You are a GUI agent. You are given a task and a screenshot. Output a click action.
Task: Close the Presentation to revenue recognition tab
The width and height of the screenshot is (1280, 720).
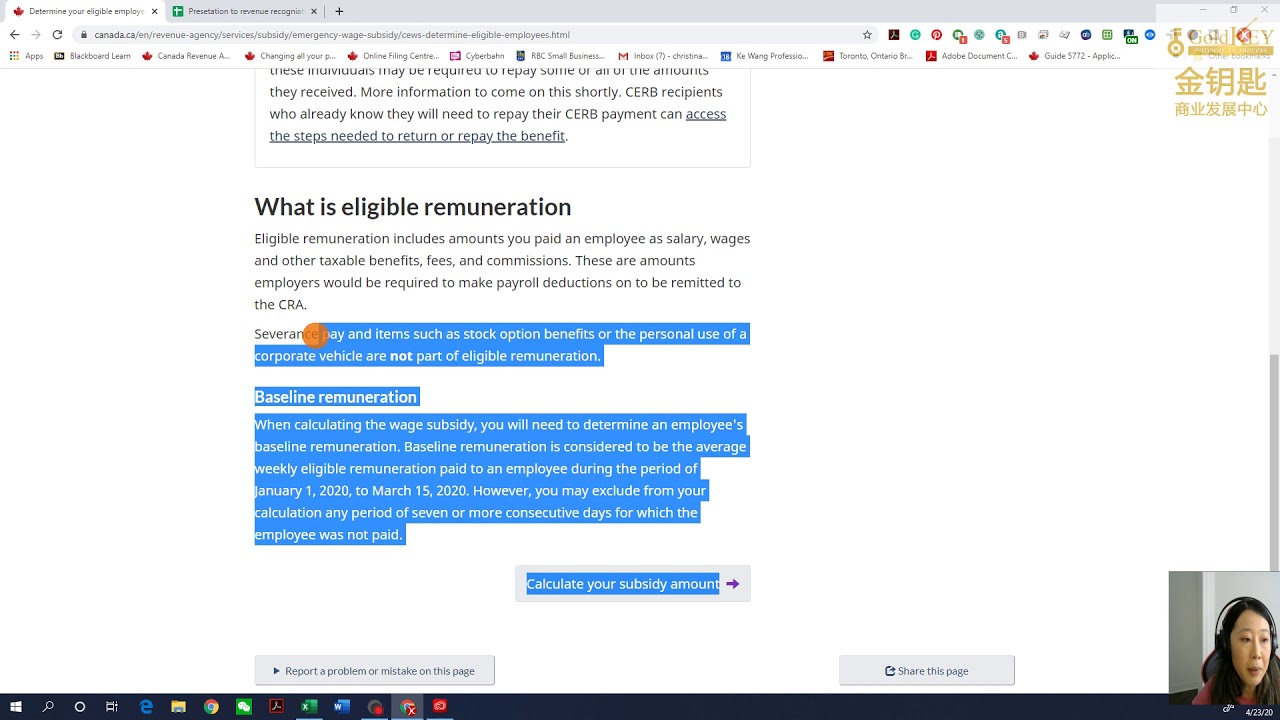pyautogui.click(x=314, y=11)
